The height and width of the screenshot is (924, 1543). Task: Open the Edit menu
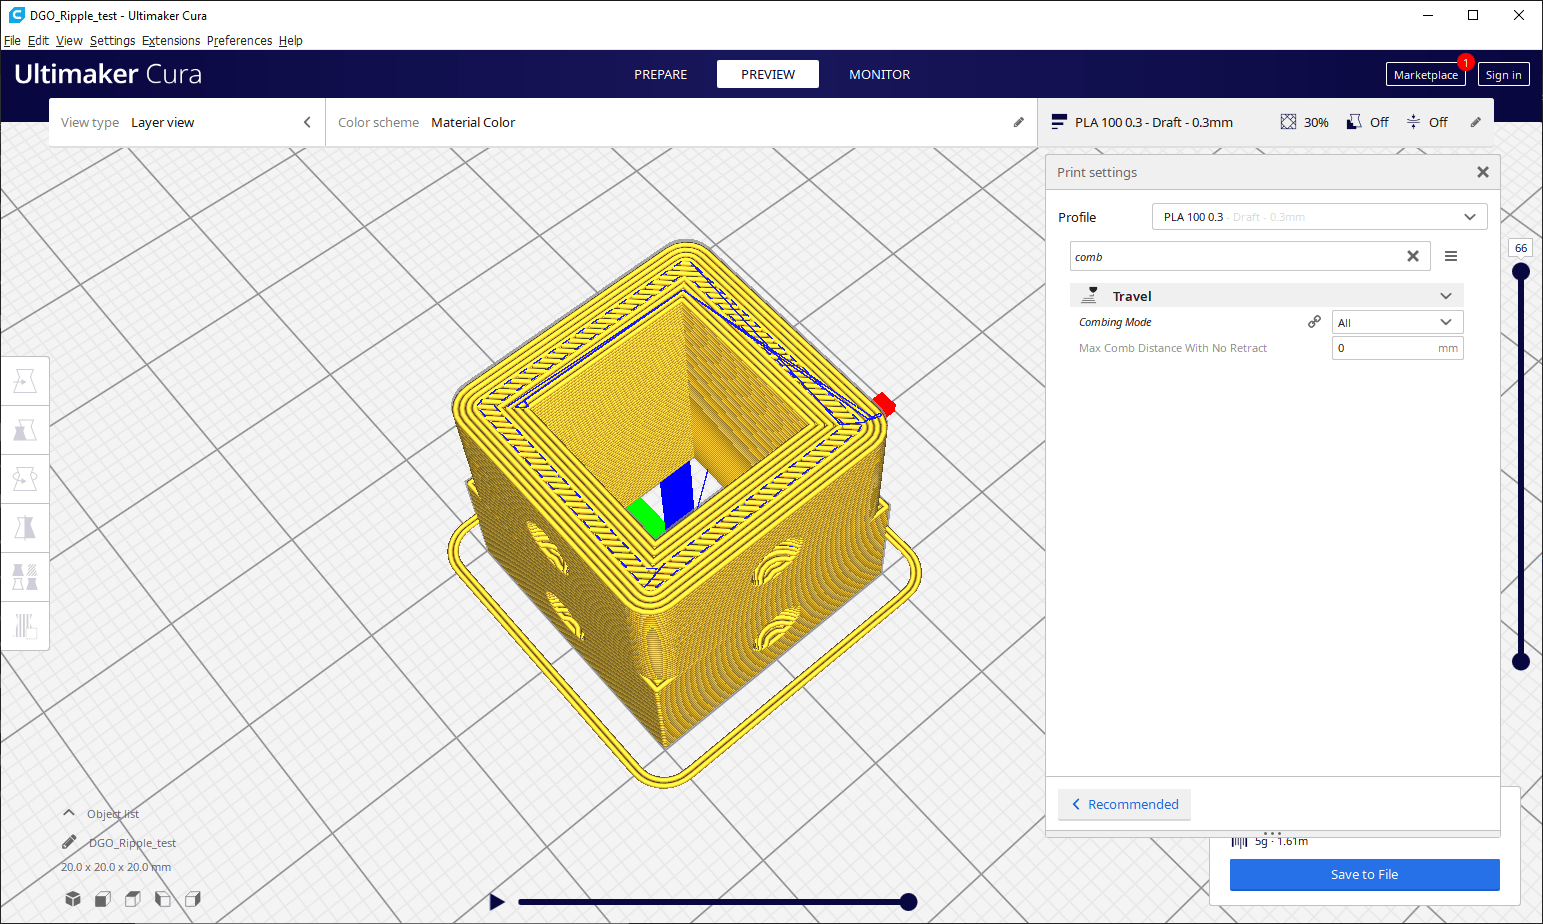[x=38, y=40]
